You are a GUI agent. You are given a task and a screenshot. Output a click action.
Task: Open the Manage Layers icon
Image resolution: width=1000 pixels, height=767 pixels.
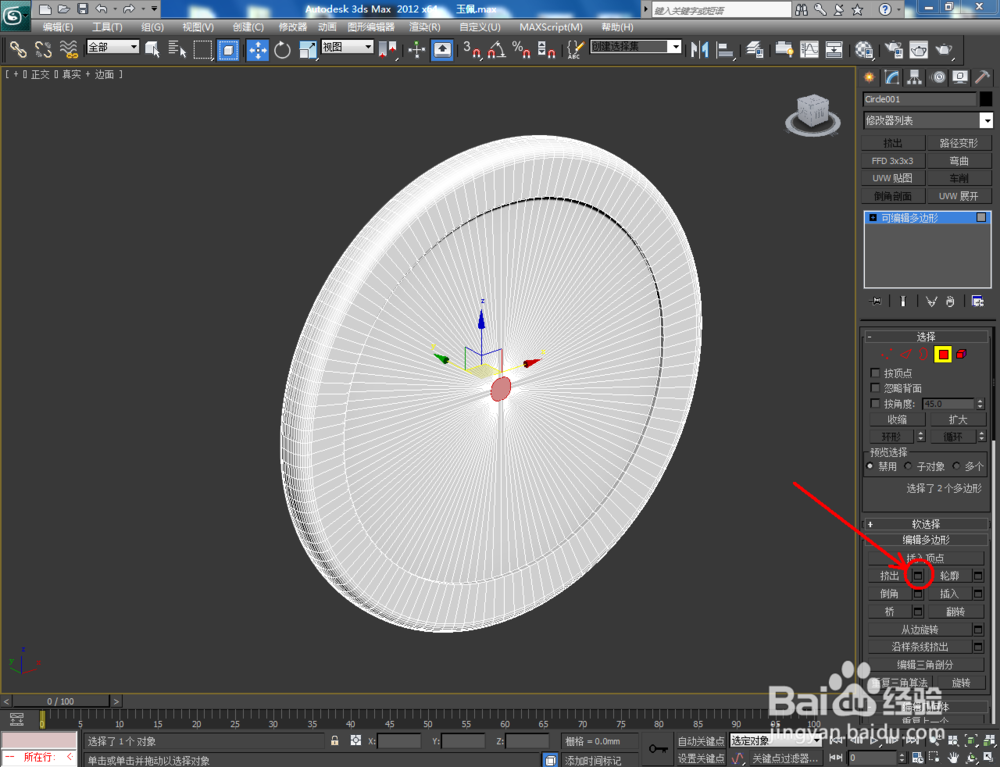(x=754, y=50)
